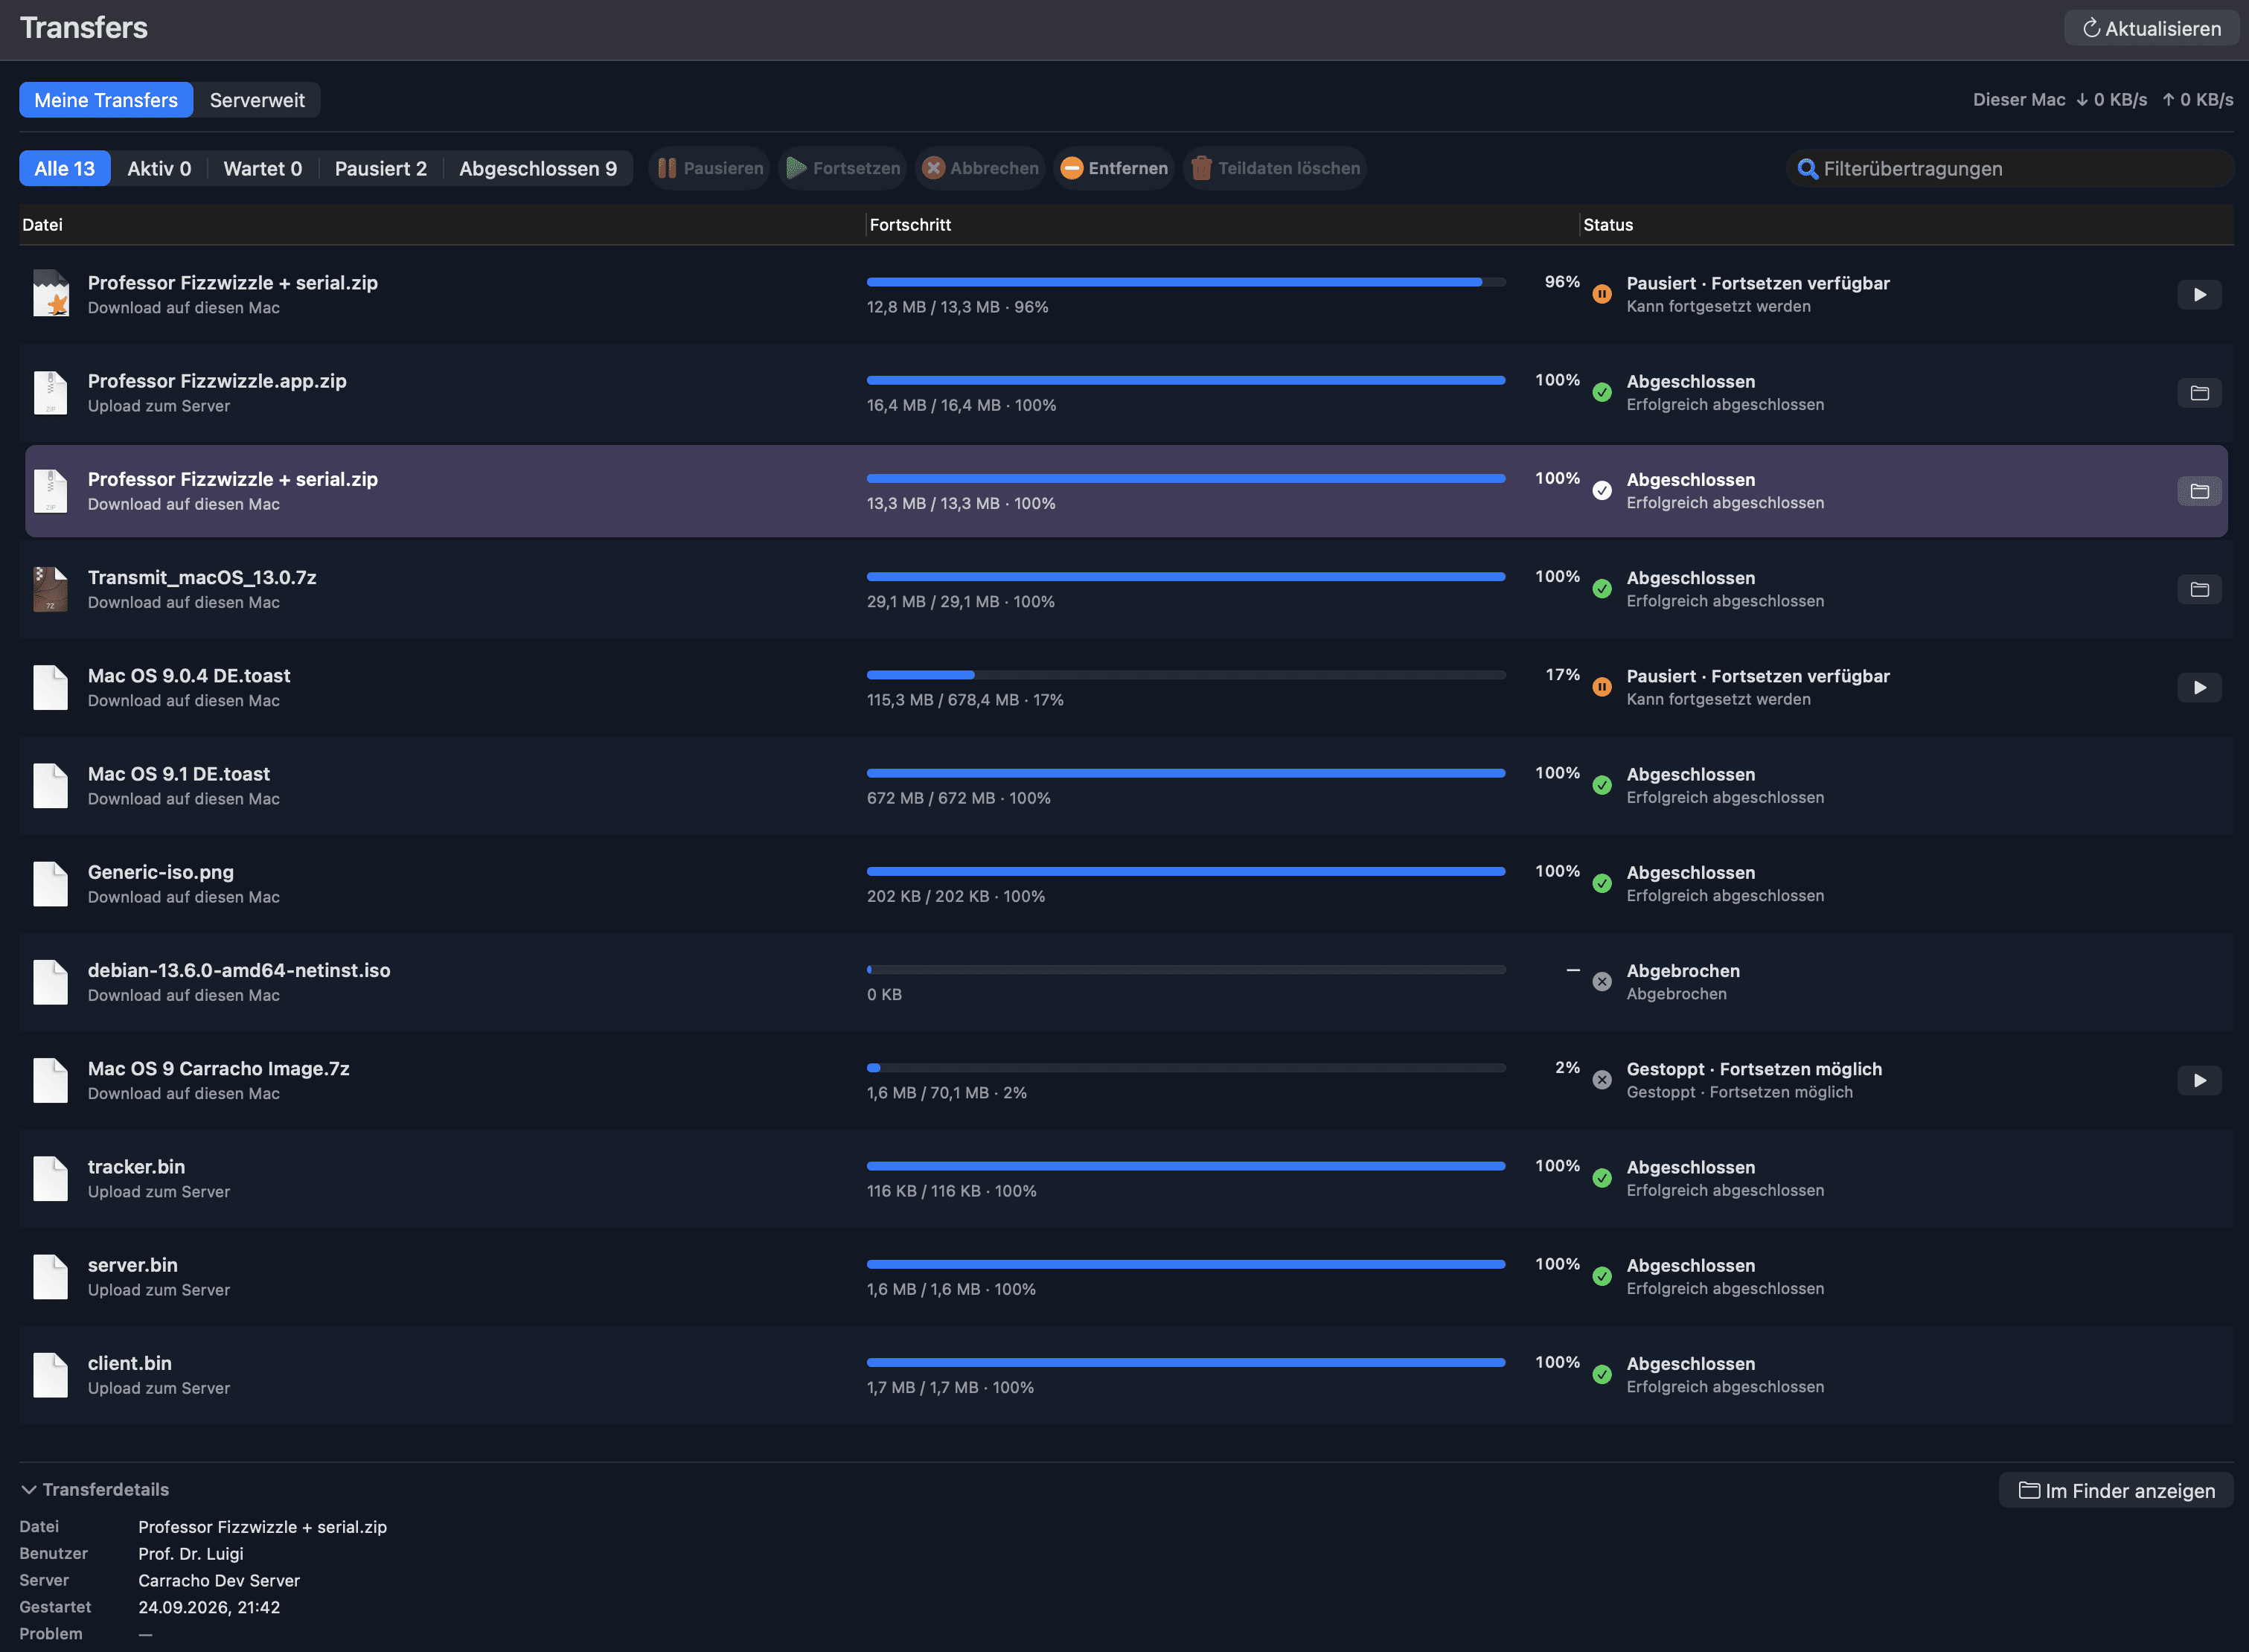Click the green checkmark icon for Mac OS 9.1 DE.toast
The image size is (2249, 1652).
click(1601, 785)
